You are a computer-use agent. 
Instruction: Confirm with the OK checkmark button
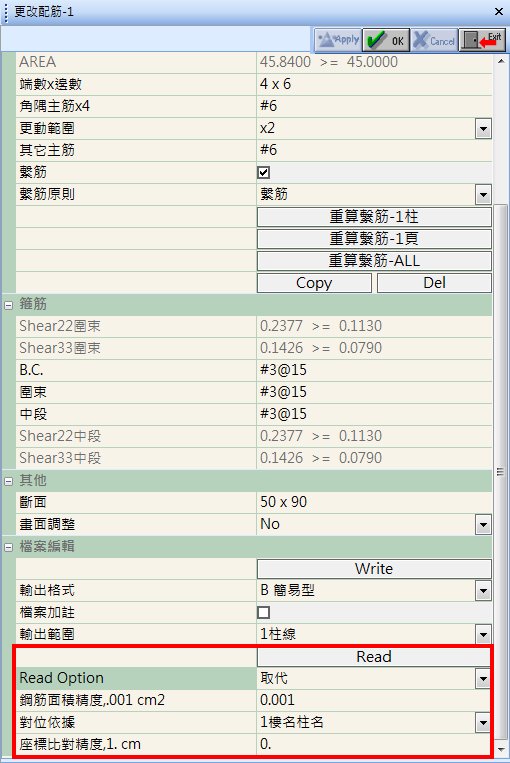click(x=386, y=39)
